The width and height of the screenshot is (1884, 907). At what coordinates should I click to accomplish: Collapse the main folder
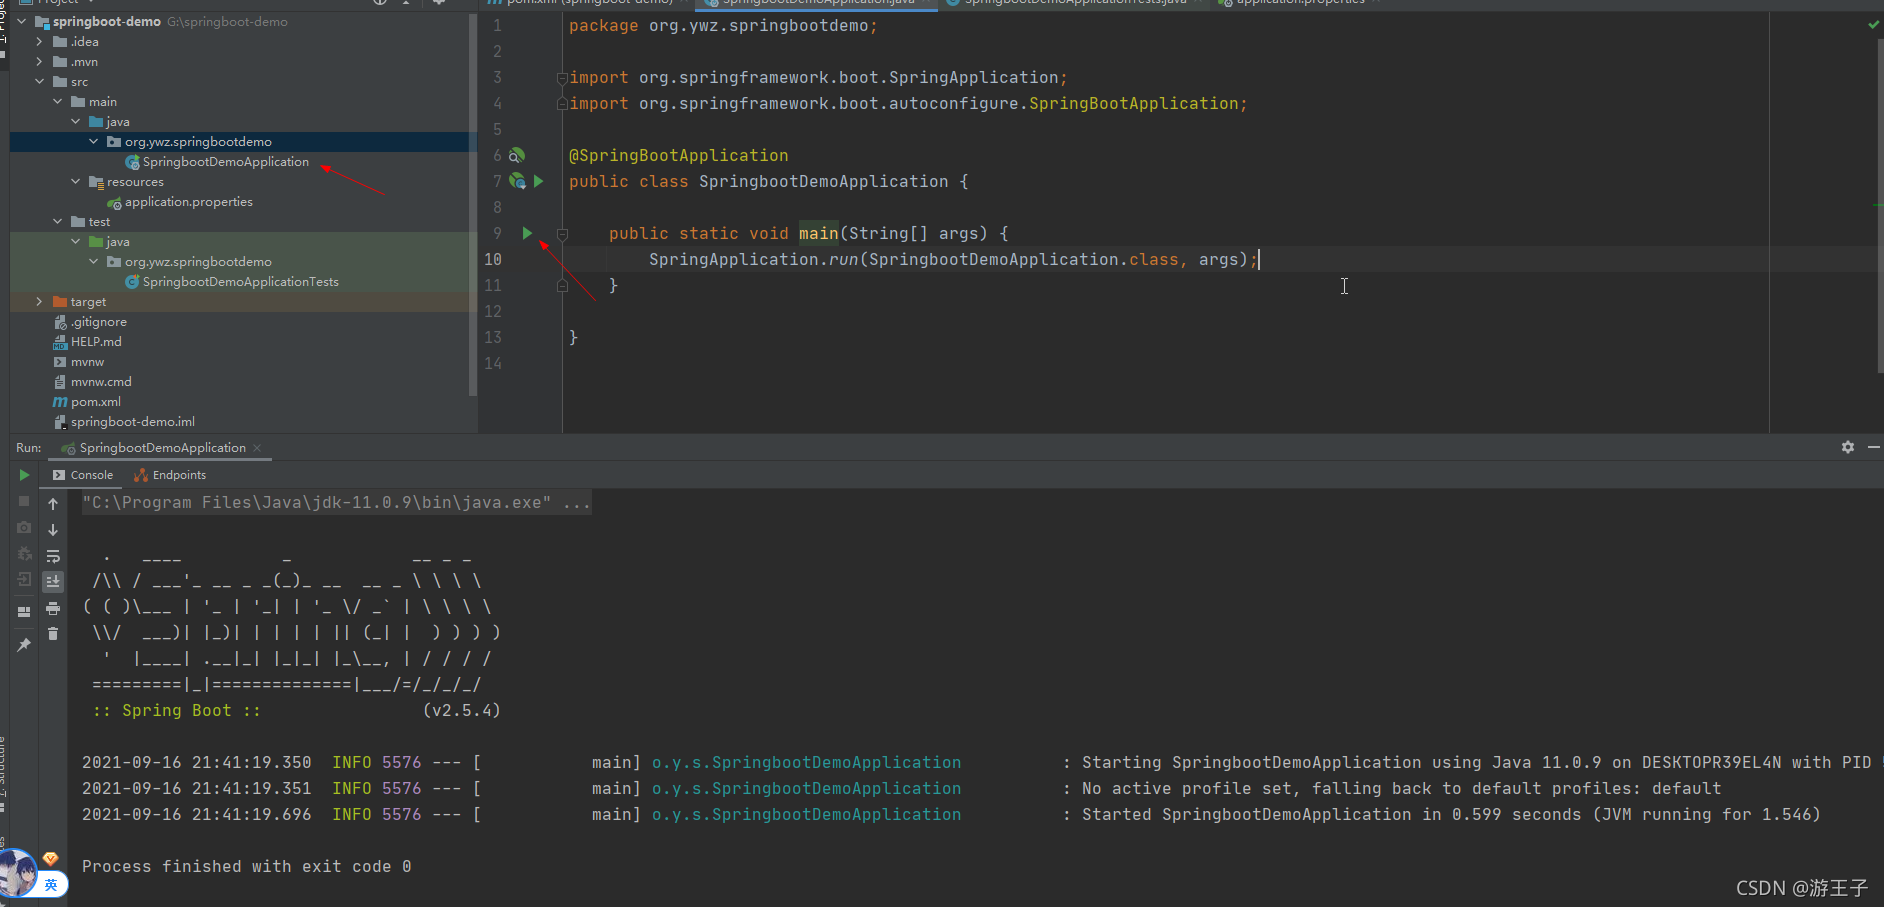coord(57,101)
